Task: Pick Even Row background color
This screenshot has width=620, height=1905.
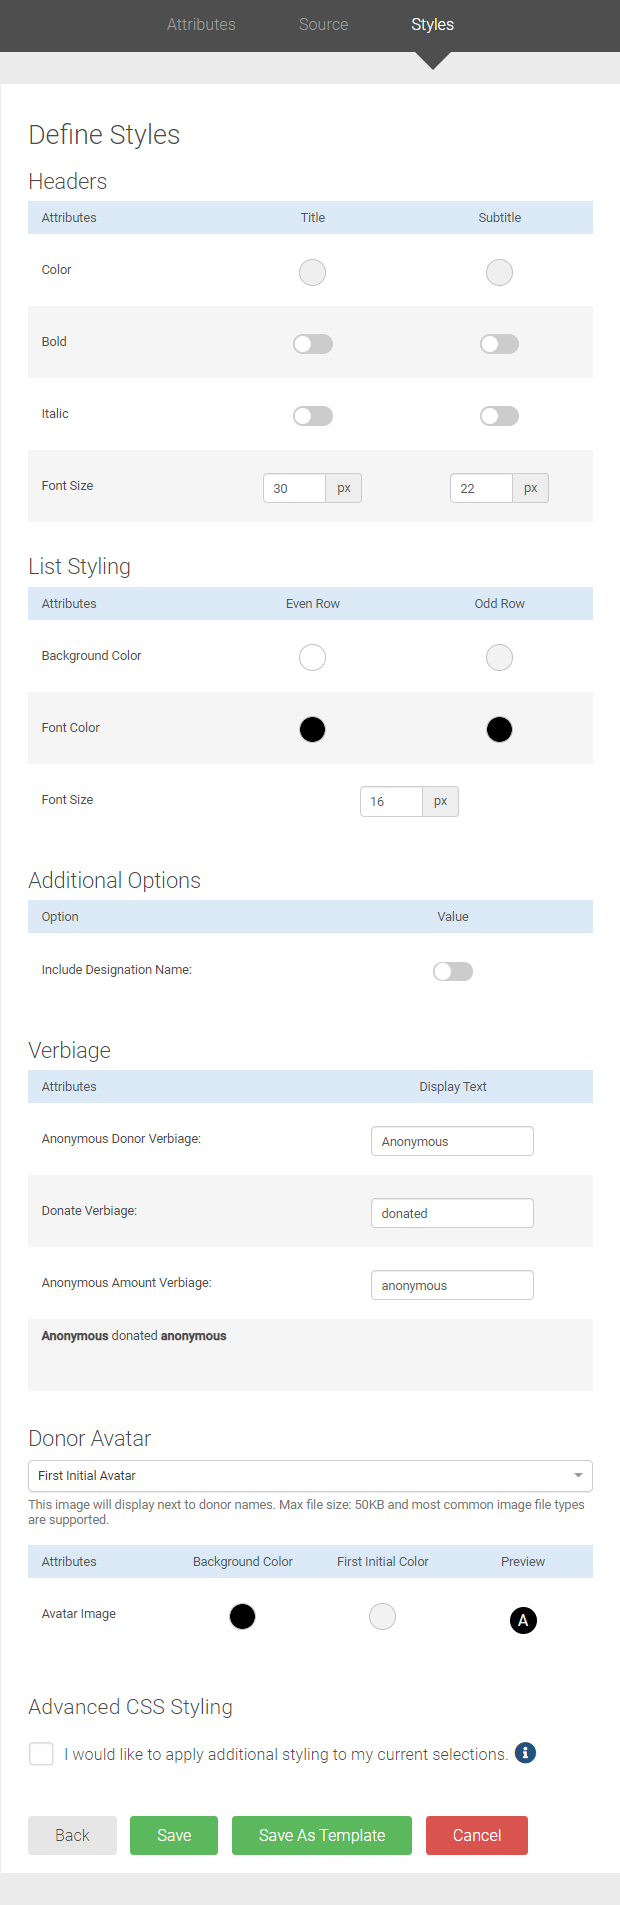Action: pyautogui.click(x=313, y=657)
